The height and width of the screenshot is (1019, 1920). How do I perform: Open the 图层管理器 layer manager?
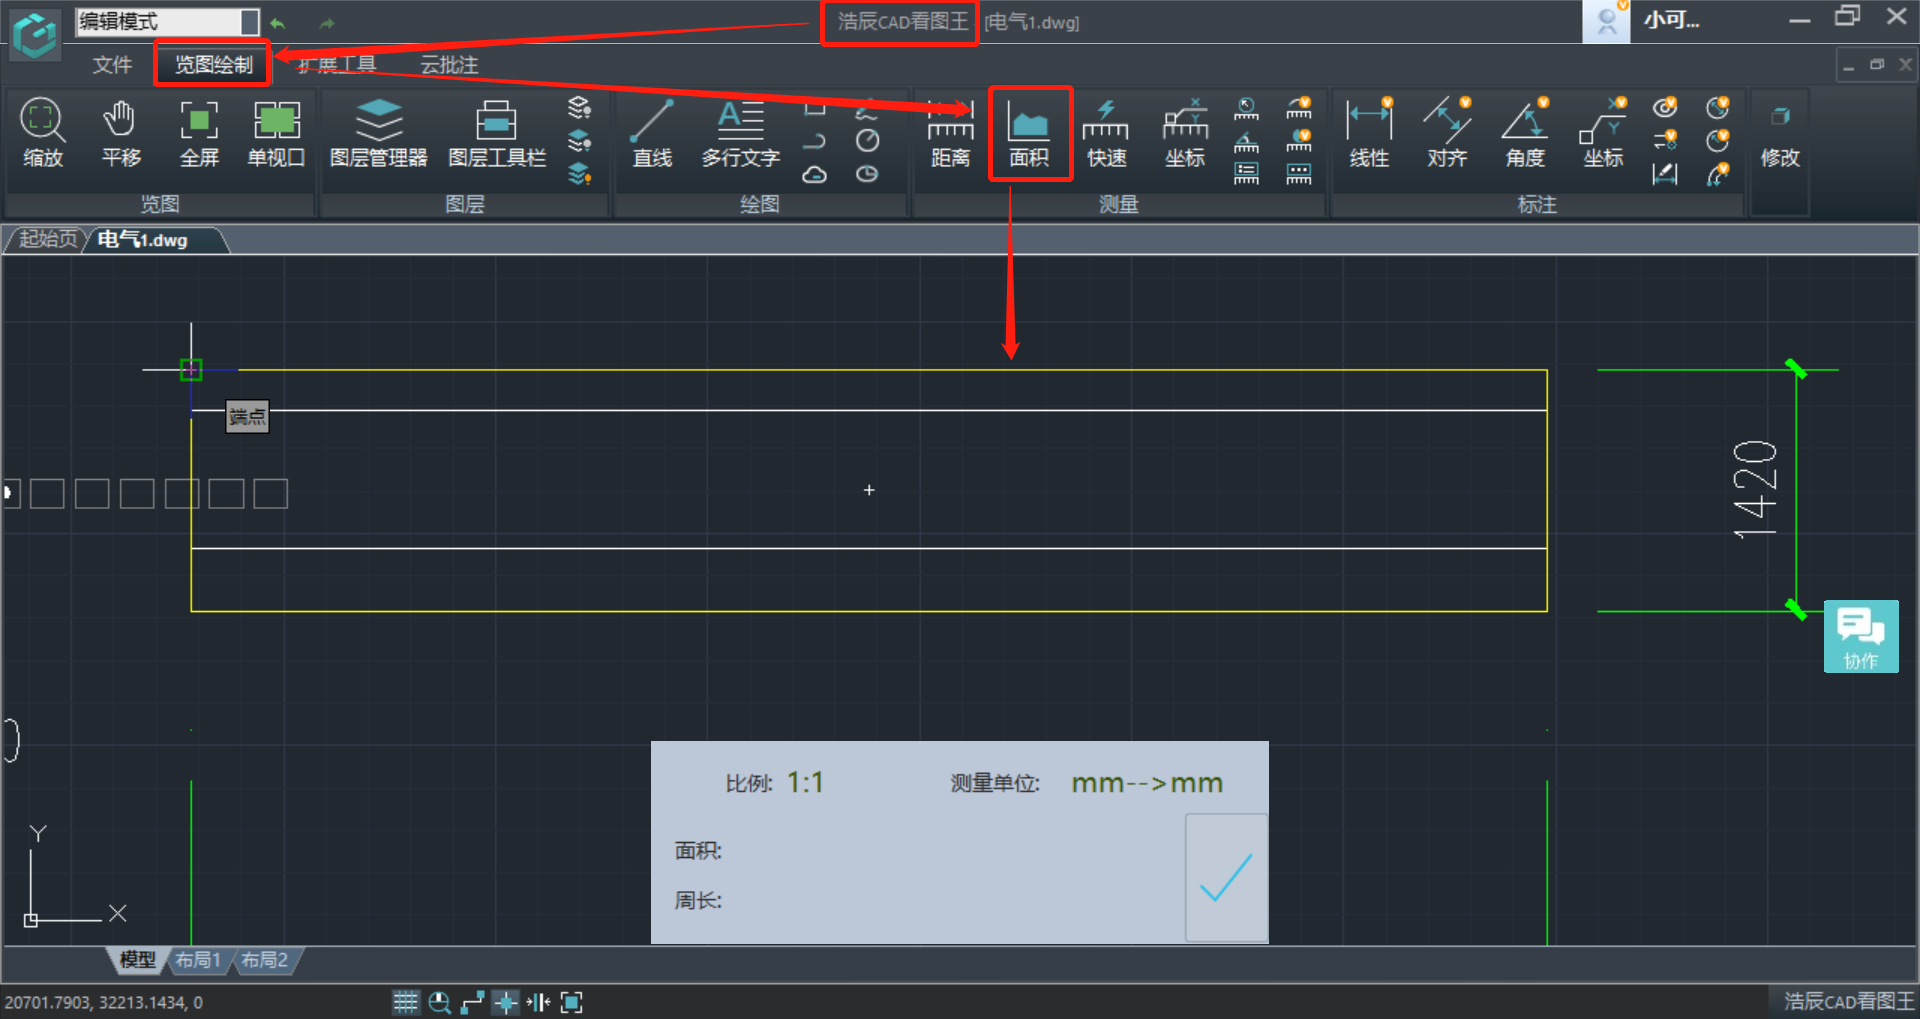click(378, 133)
